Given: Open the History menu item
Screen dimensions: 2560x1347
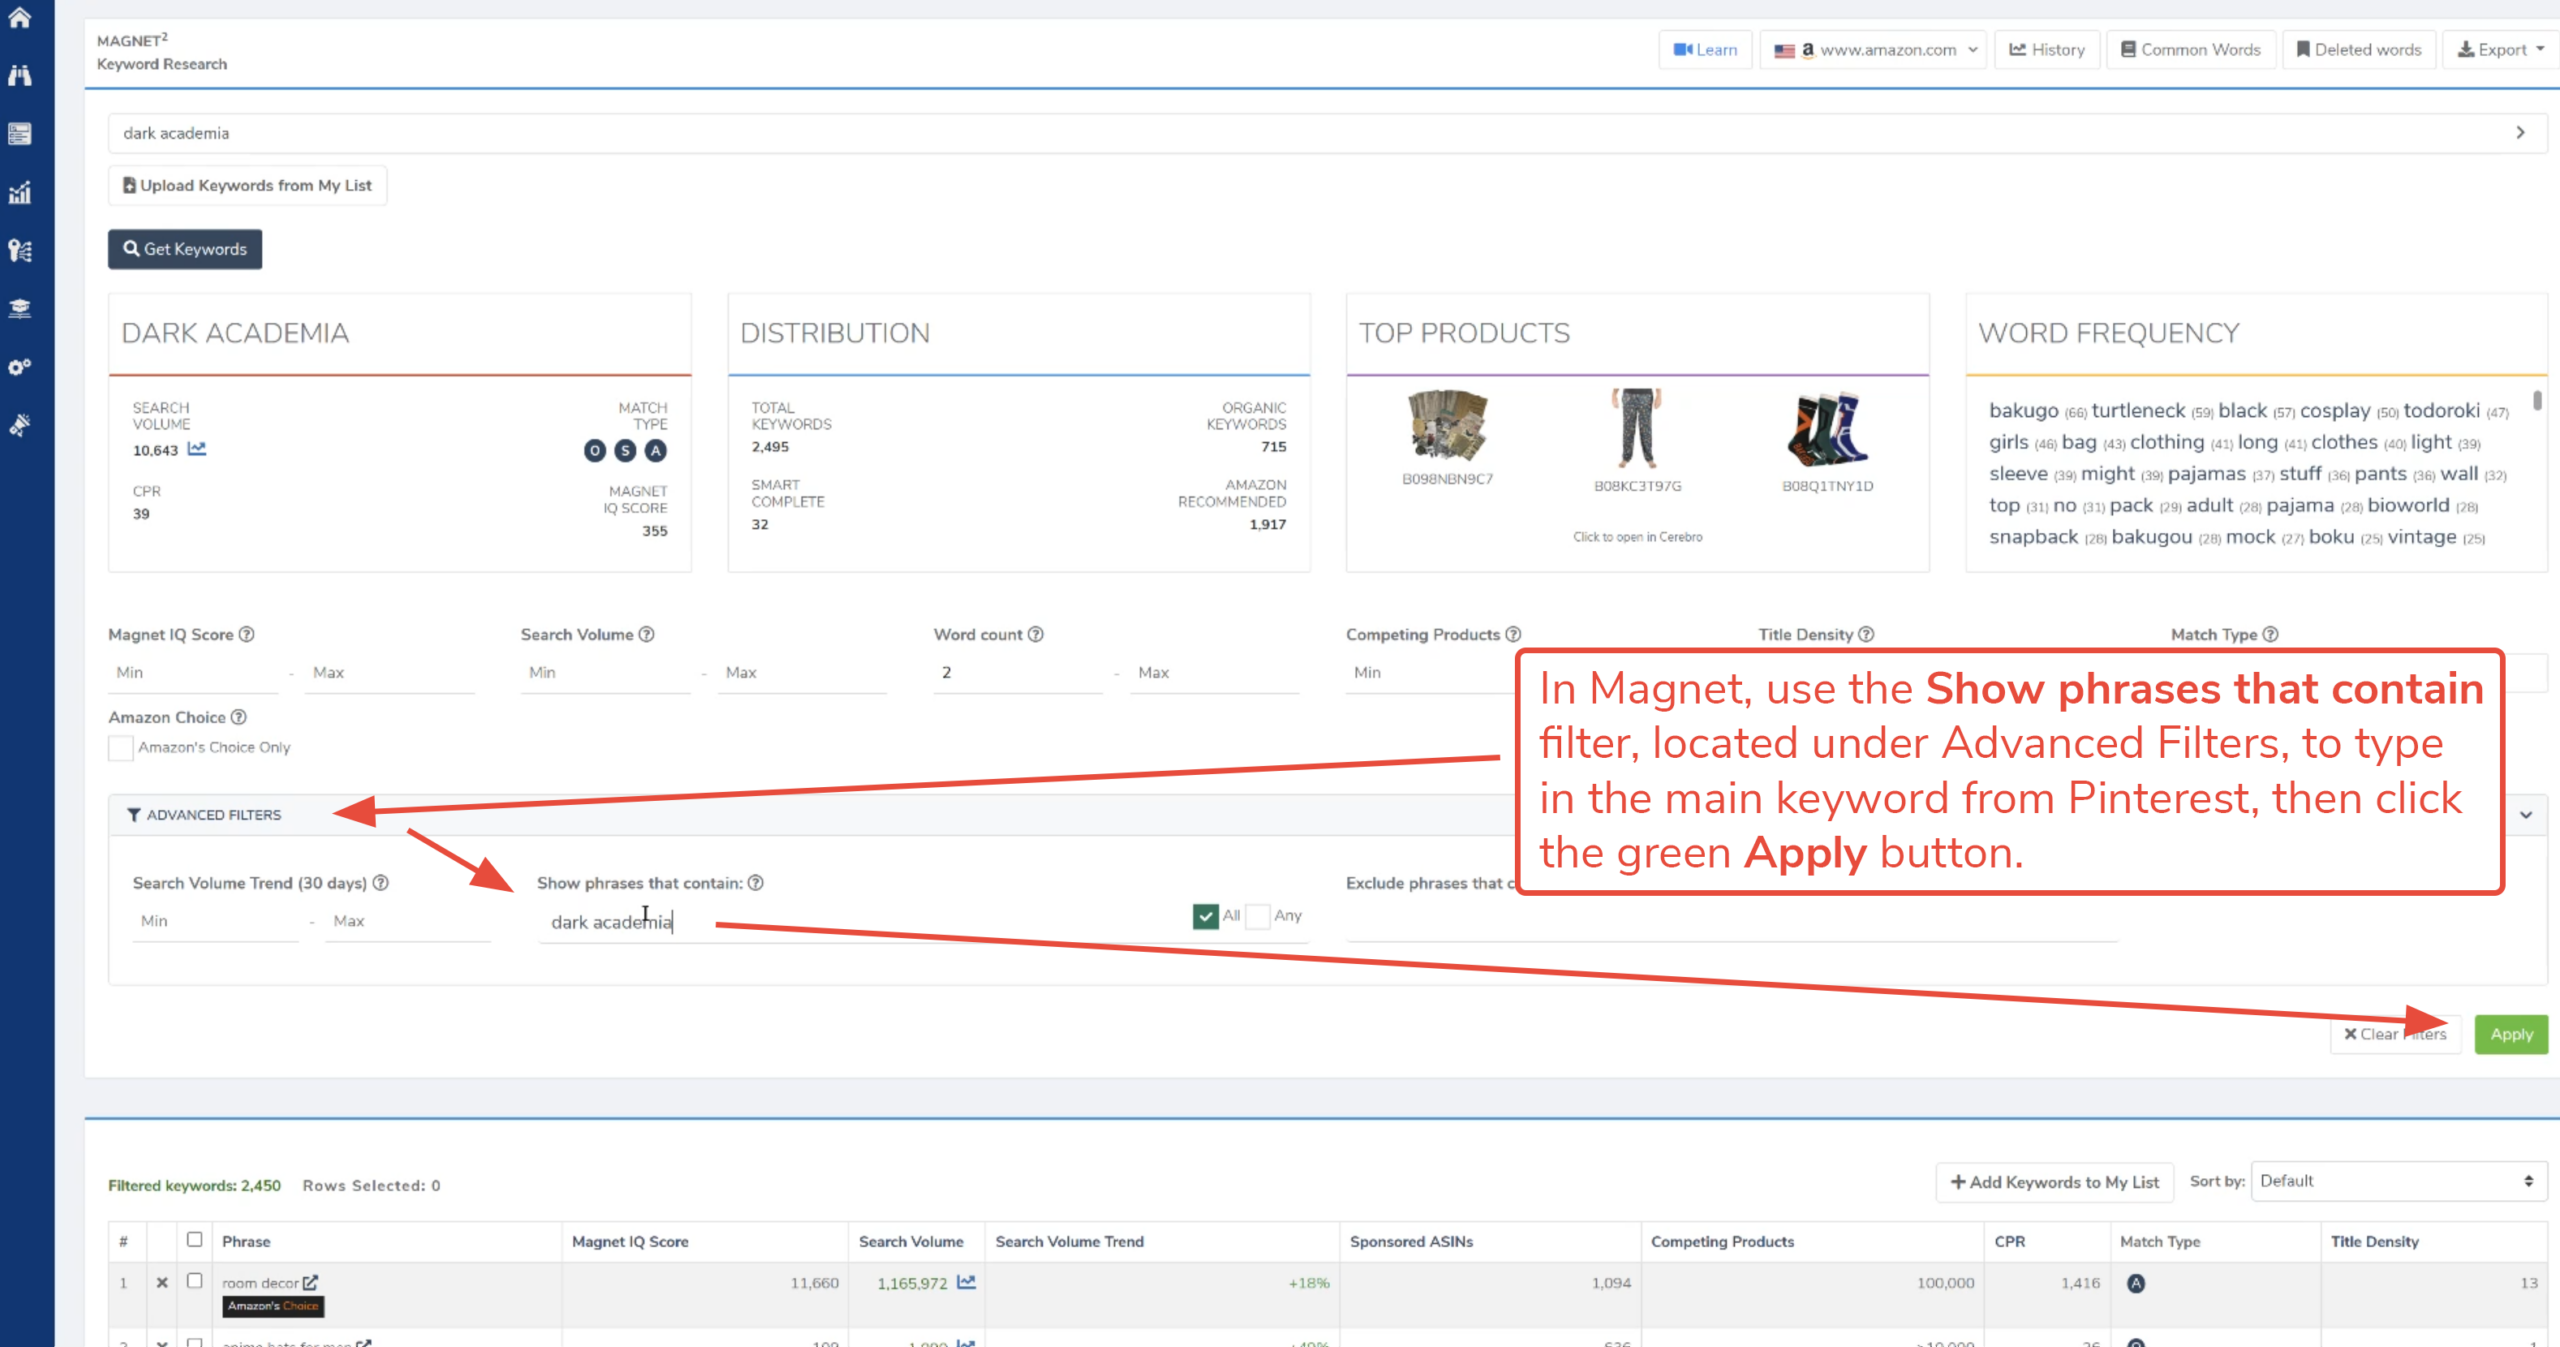Looking at the screenshot, I should pos(2047,49).
